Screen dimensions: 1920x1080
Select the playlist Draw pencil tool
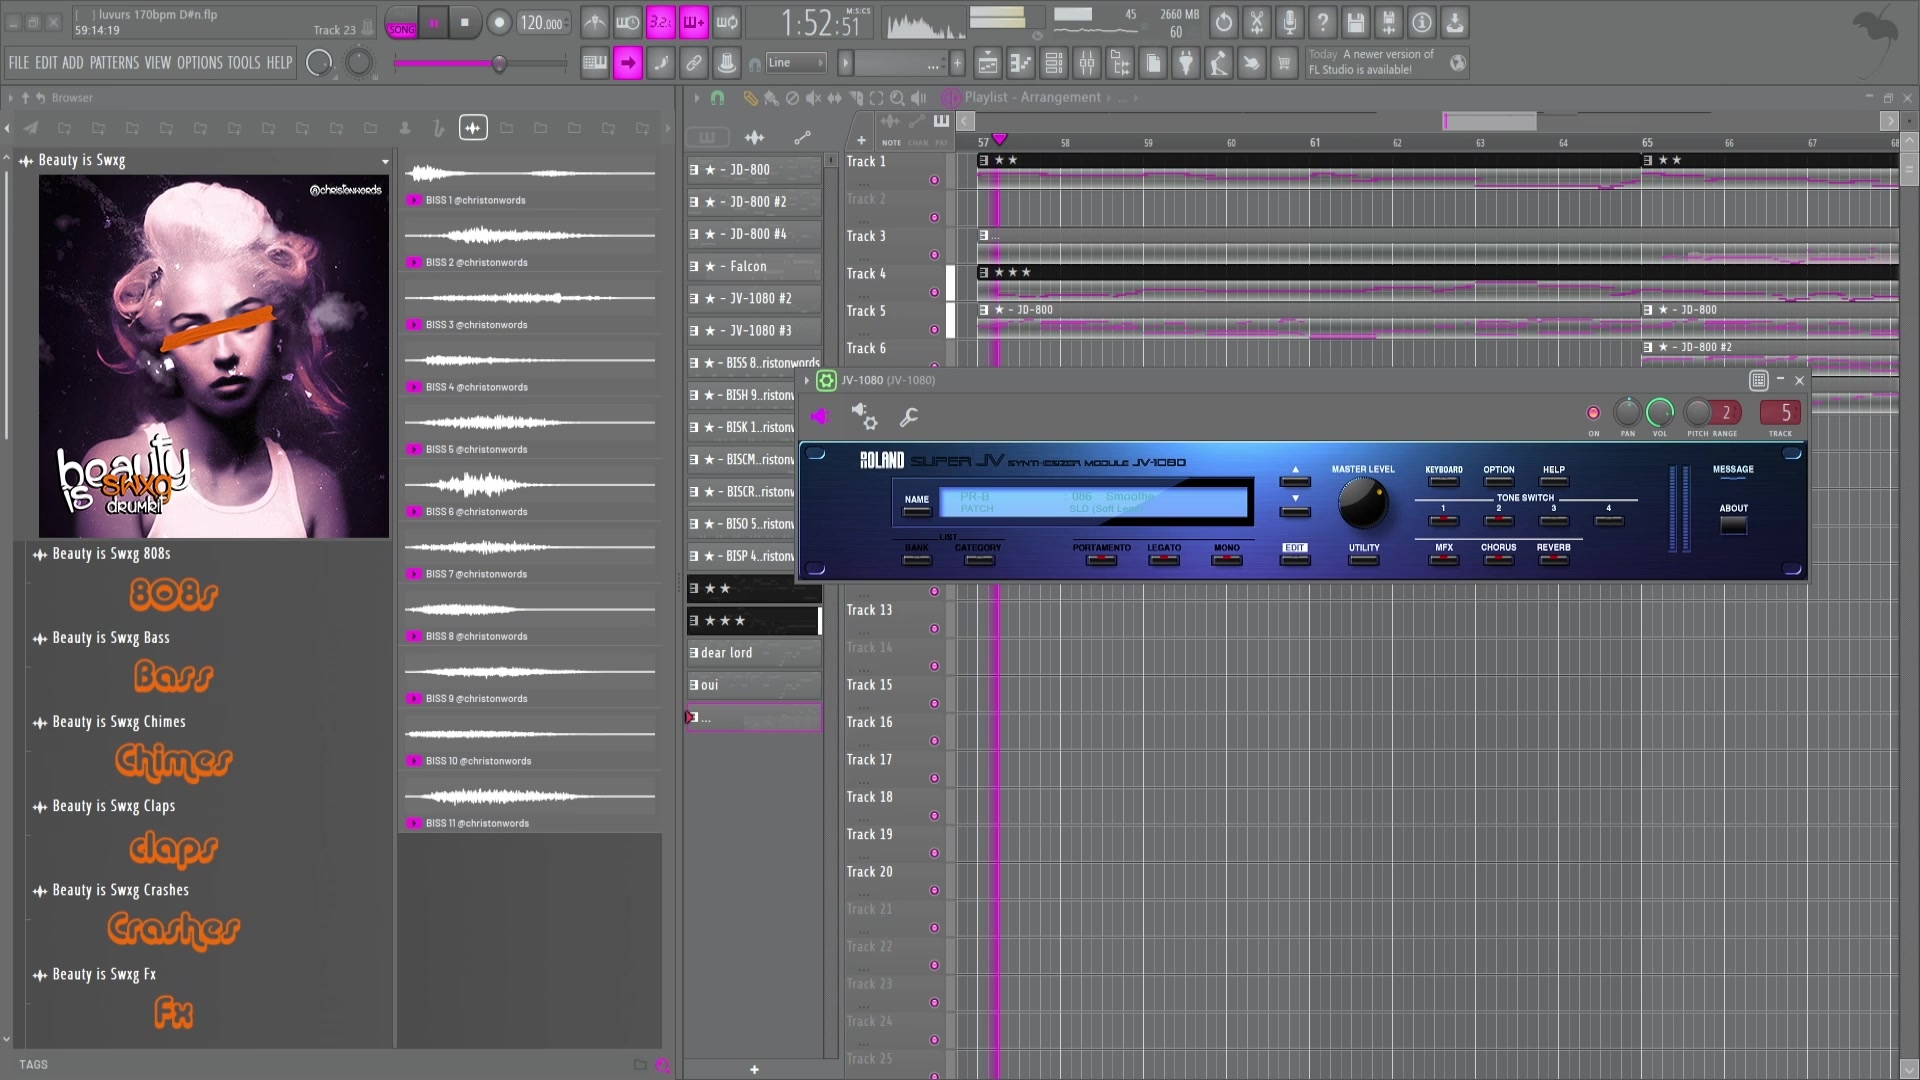click(750, 98)
